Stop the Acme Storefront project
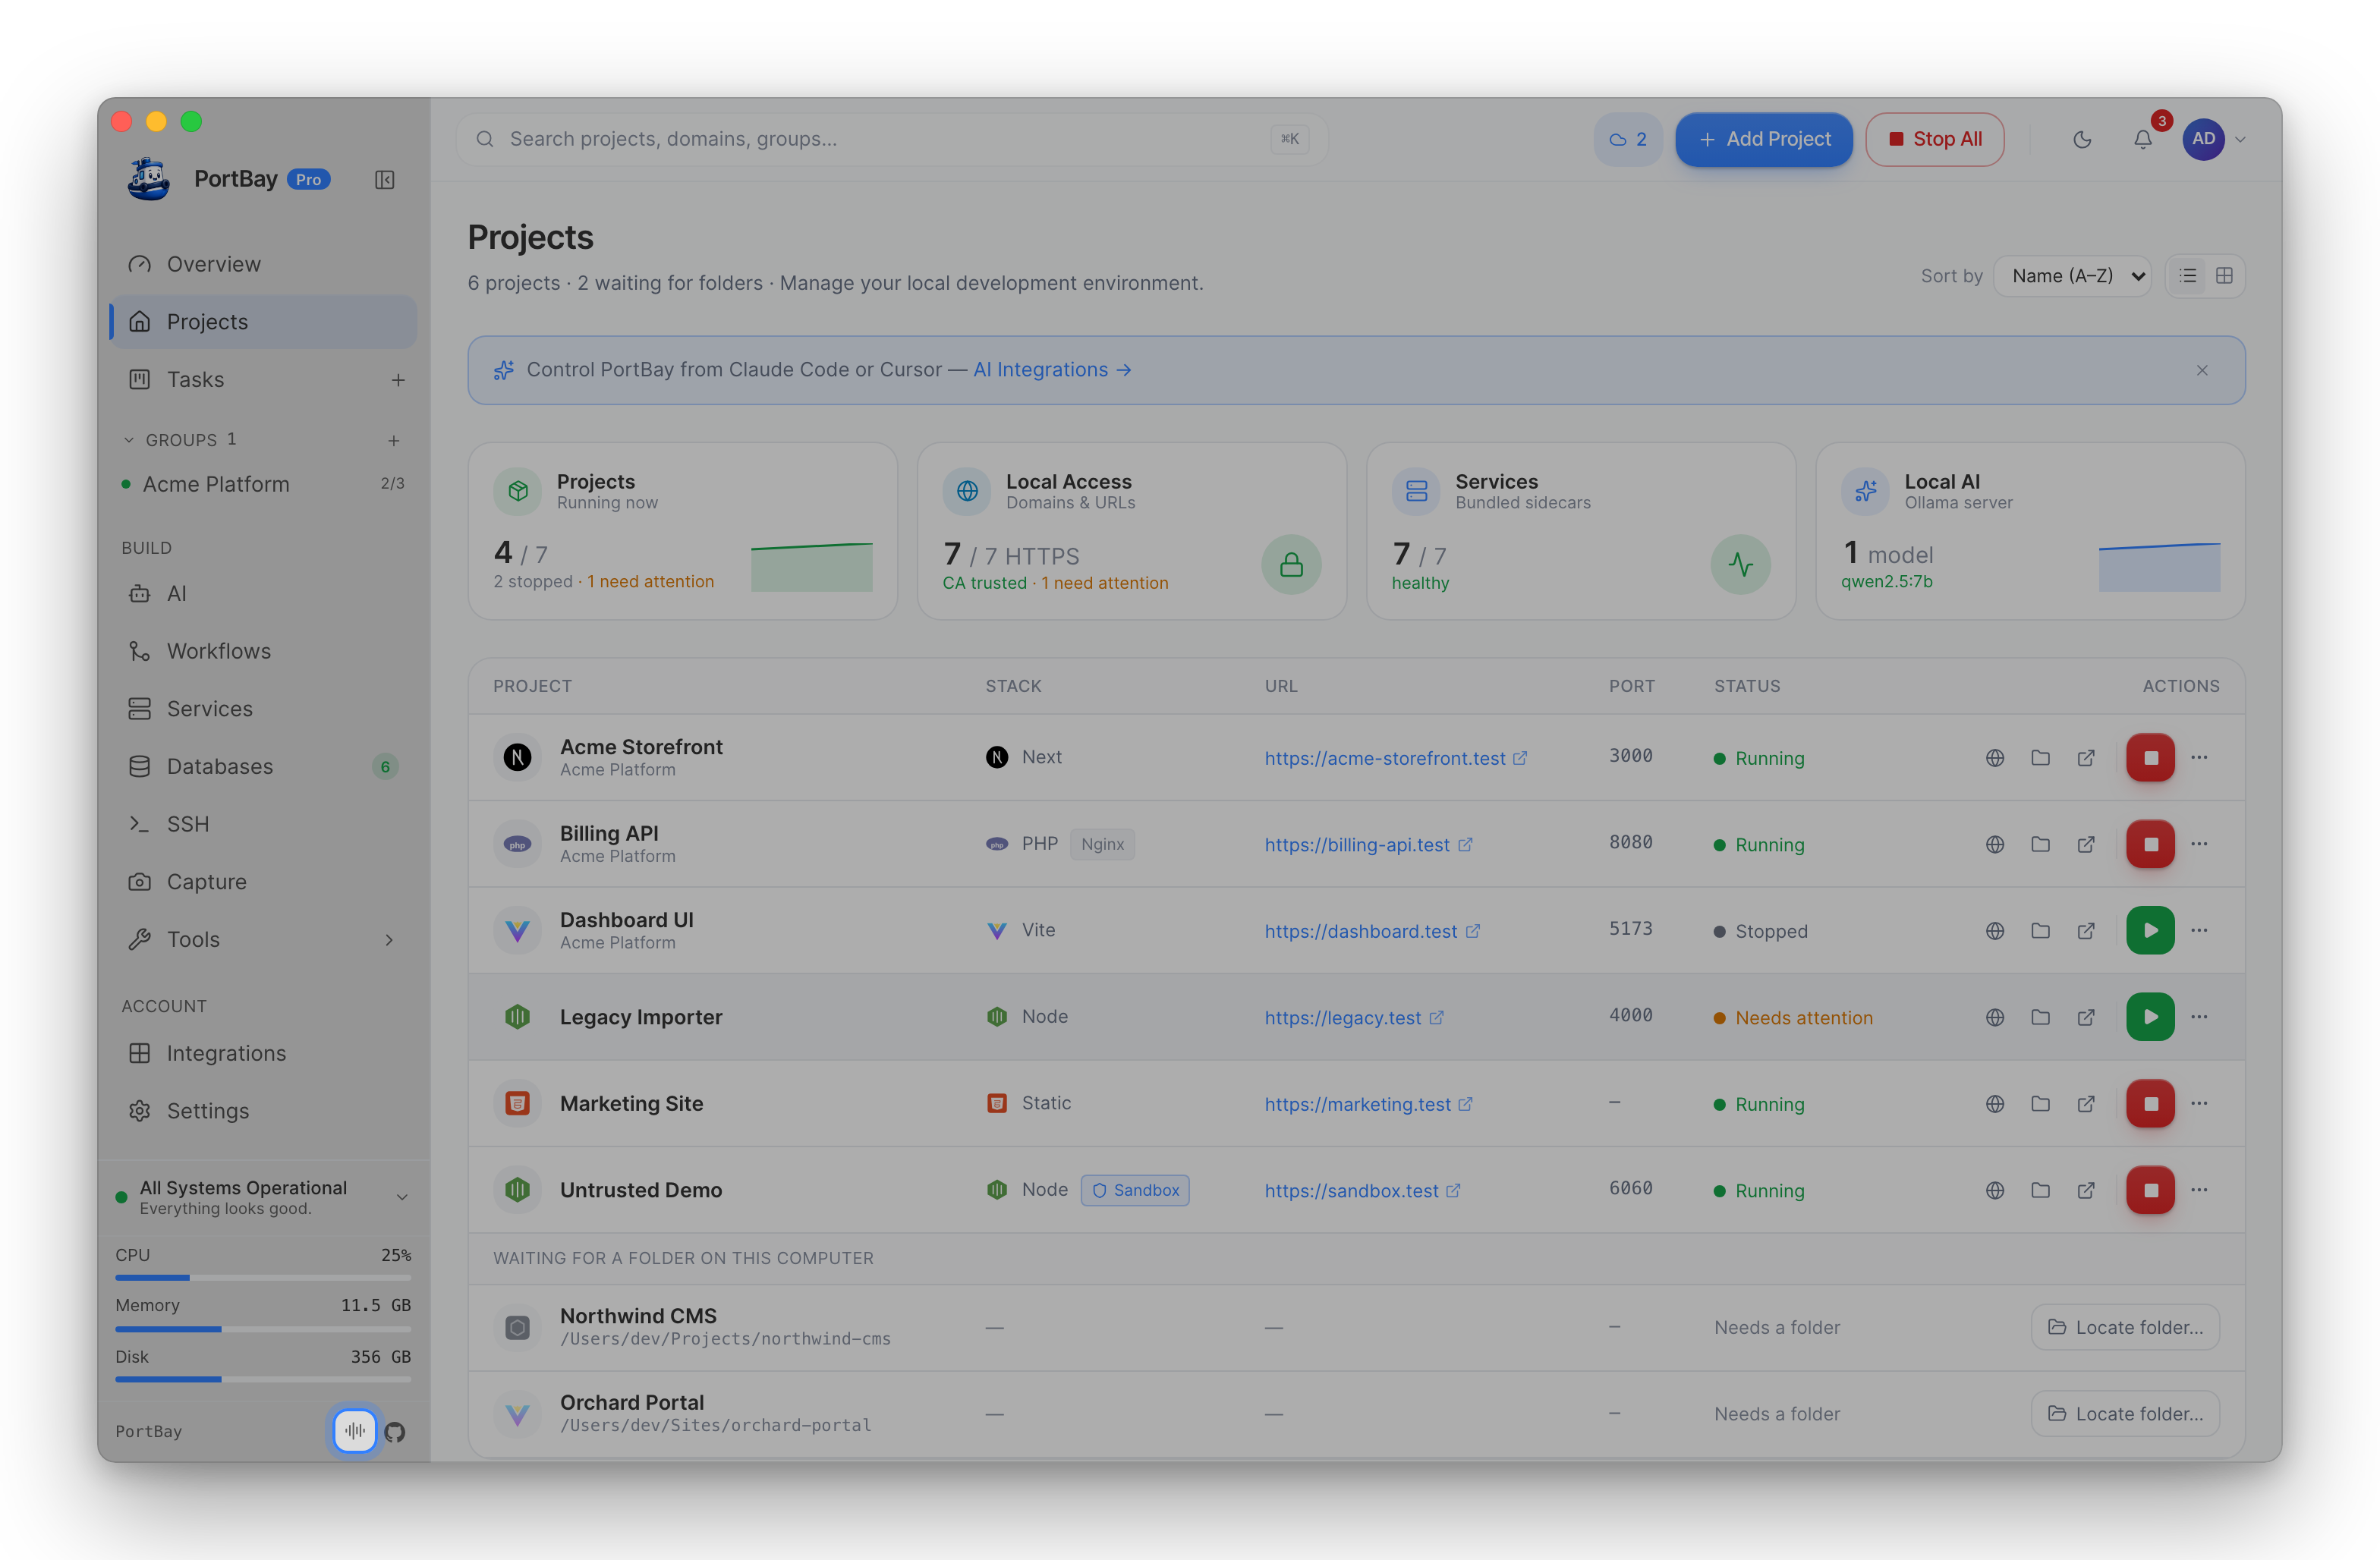The height and width of the screenshot is (1560, 2380). 2150,758
